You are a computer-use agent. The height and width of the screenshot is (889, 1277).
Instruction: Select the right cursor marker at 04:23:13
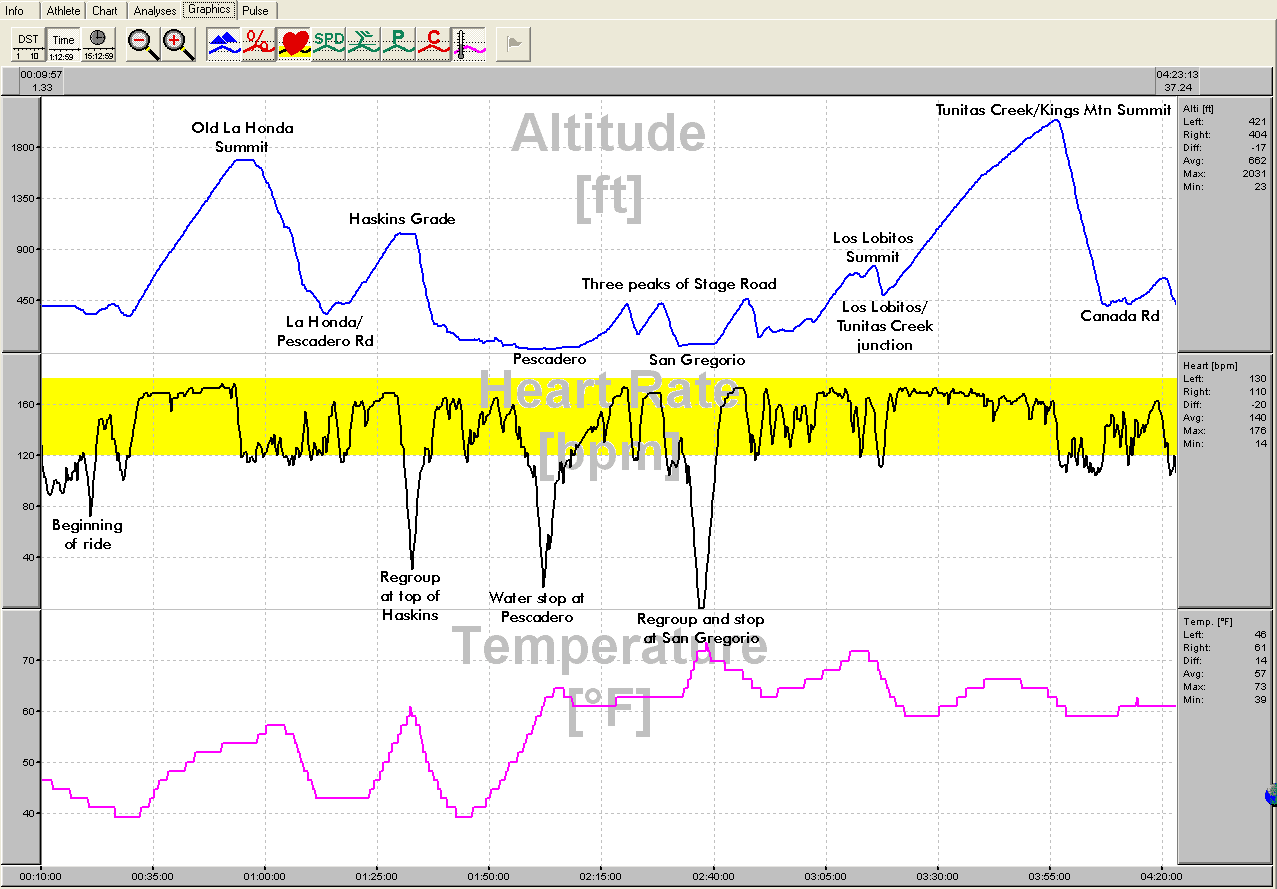[1177, 81]
